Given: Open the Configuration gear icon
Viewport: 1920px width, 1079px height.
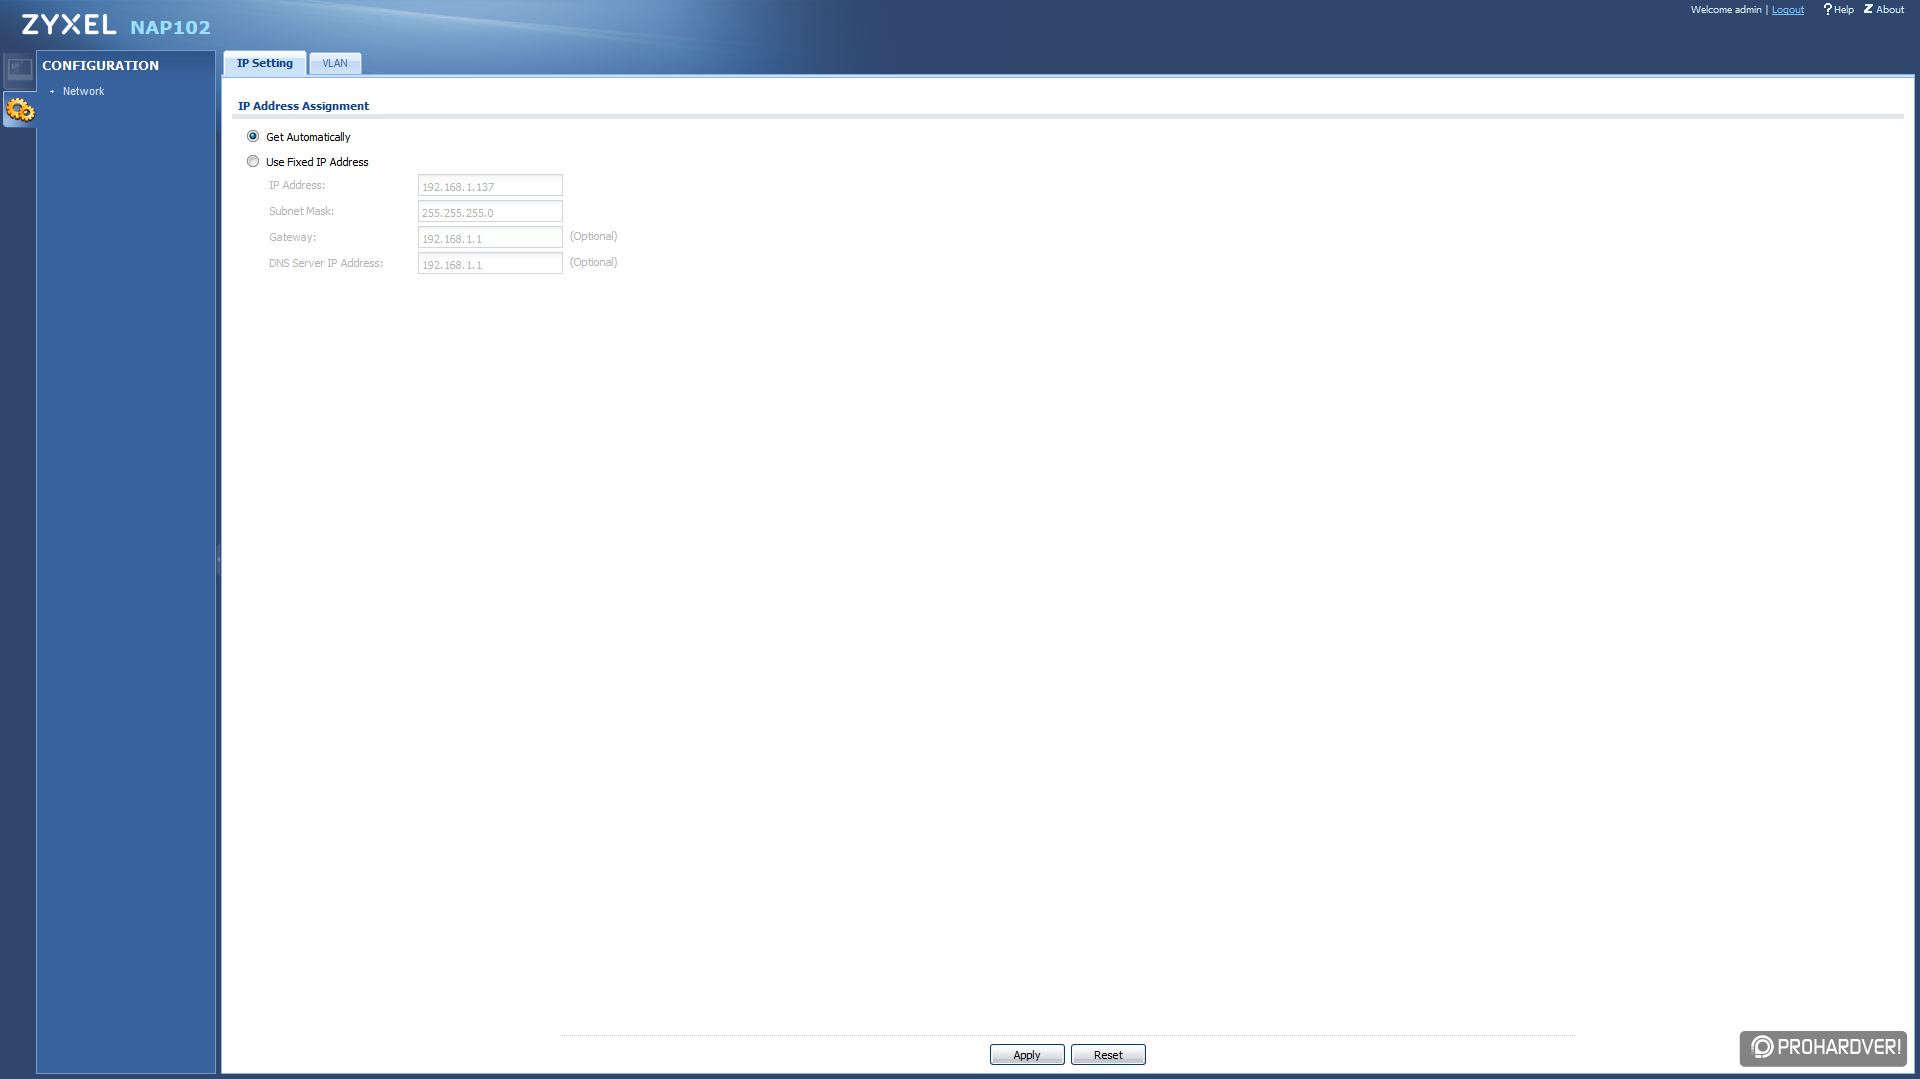Looking at the screenshot, I should (x=19, y=110).
